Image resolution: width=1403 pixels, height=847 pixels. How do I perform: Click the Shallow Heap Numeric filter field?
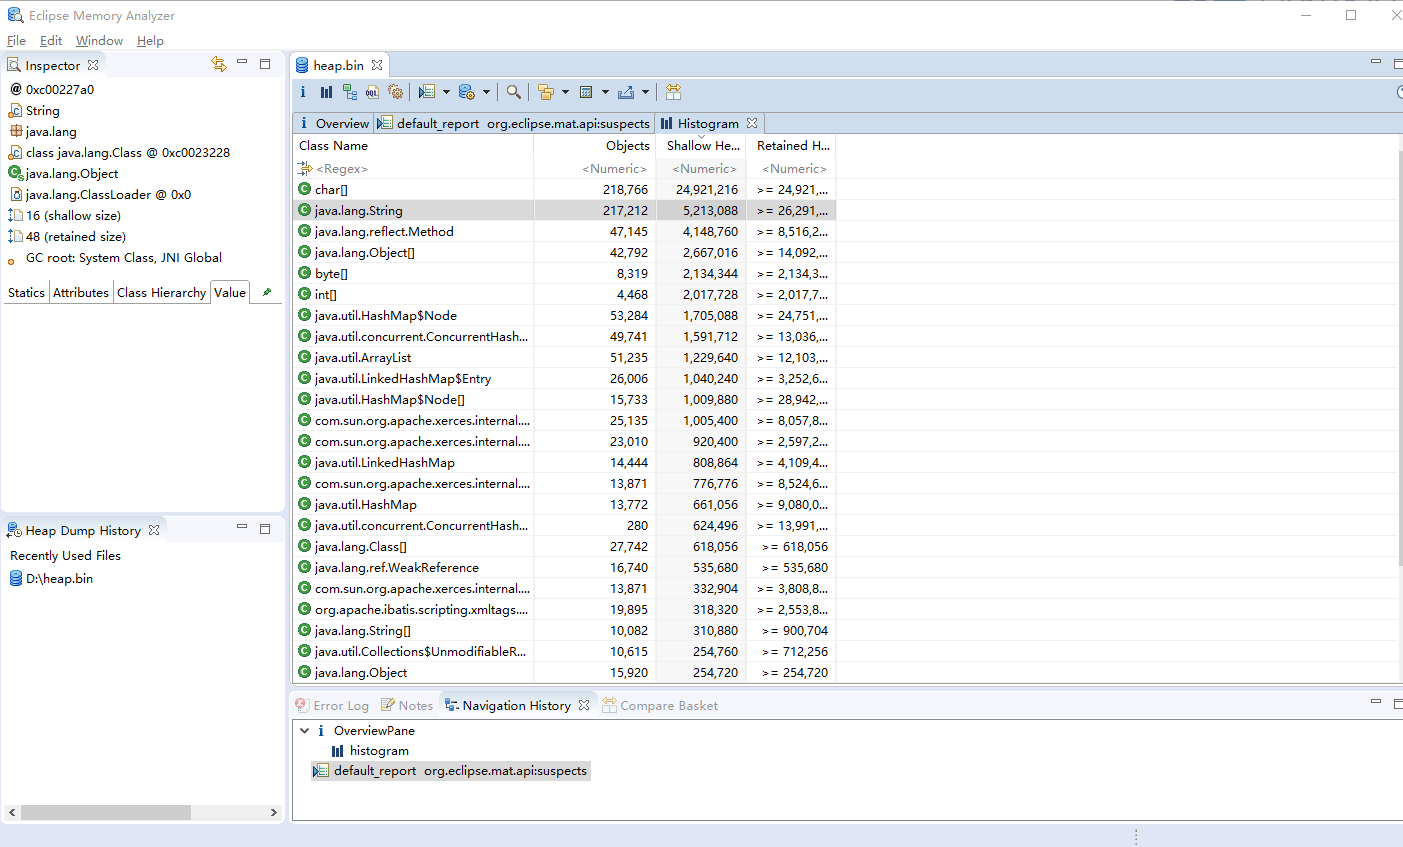tap(701, 168)
